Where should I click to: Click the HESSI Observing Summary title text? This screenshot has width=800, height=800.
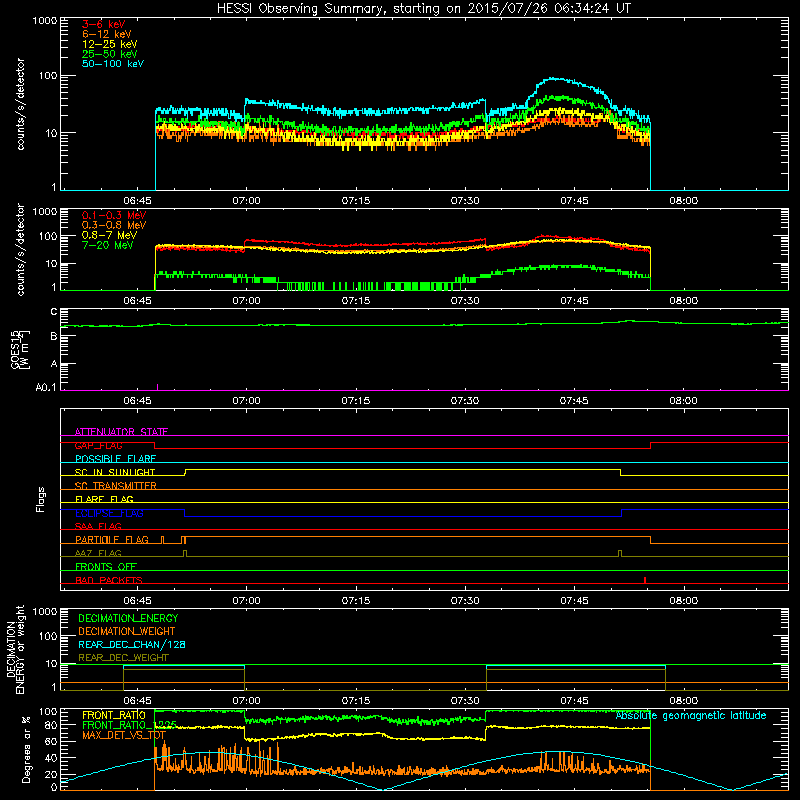coord(423,9)
